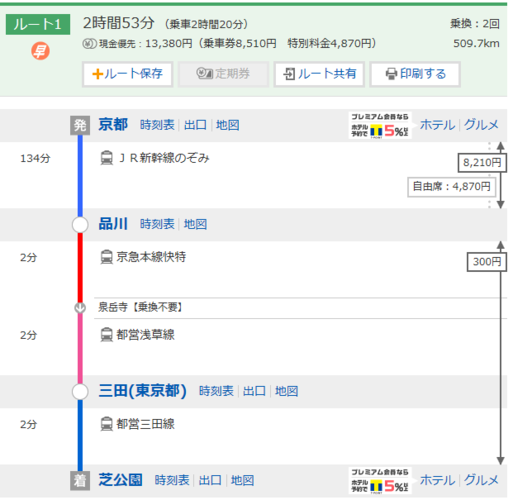This screenshot has height=500, width=513.
Task: Click the 都営浅草線 line name
Action: click(x=145, y=335)
